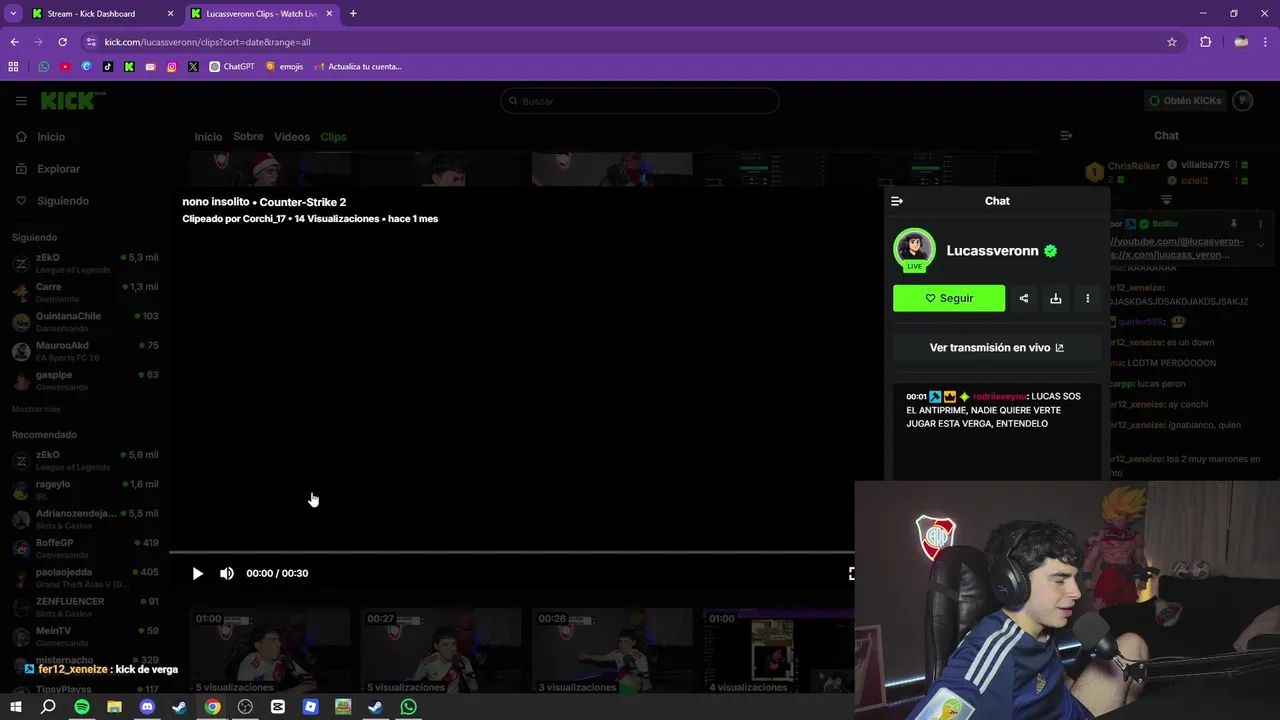Image resolution: width=1280 pixels, height=720 pixels.
Task: Open the 00:26 clip thumbnail
Action: (x=612, y=650)
